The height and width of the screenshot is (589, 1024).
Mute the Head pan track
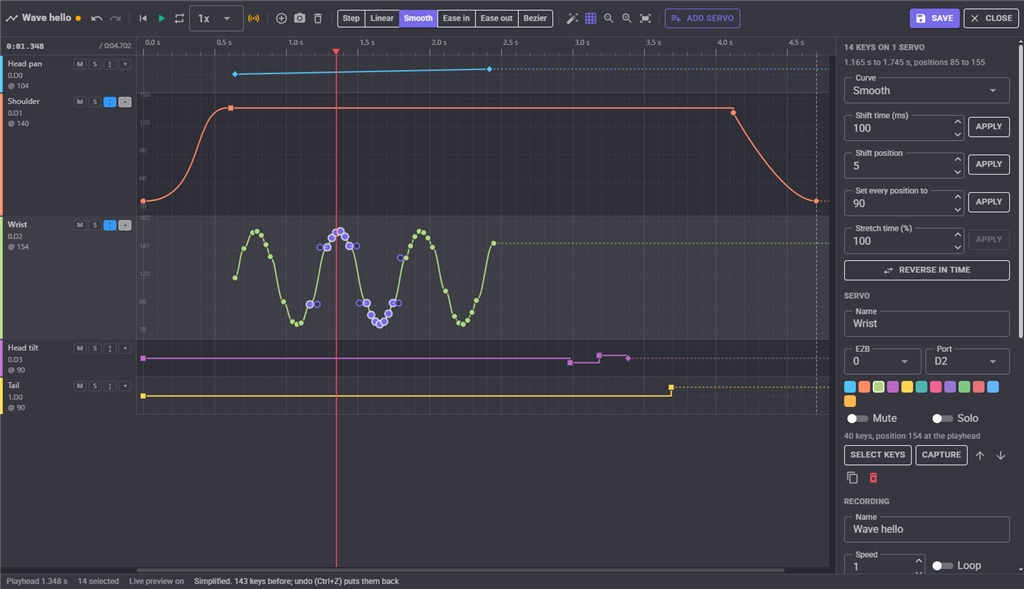(80, 64)
